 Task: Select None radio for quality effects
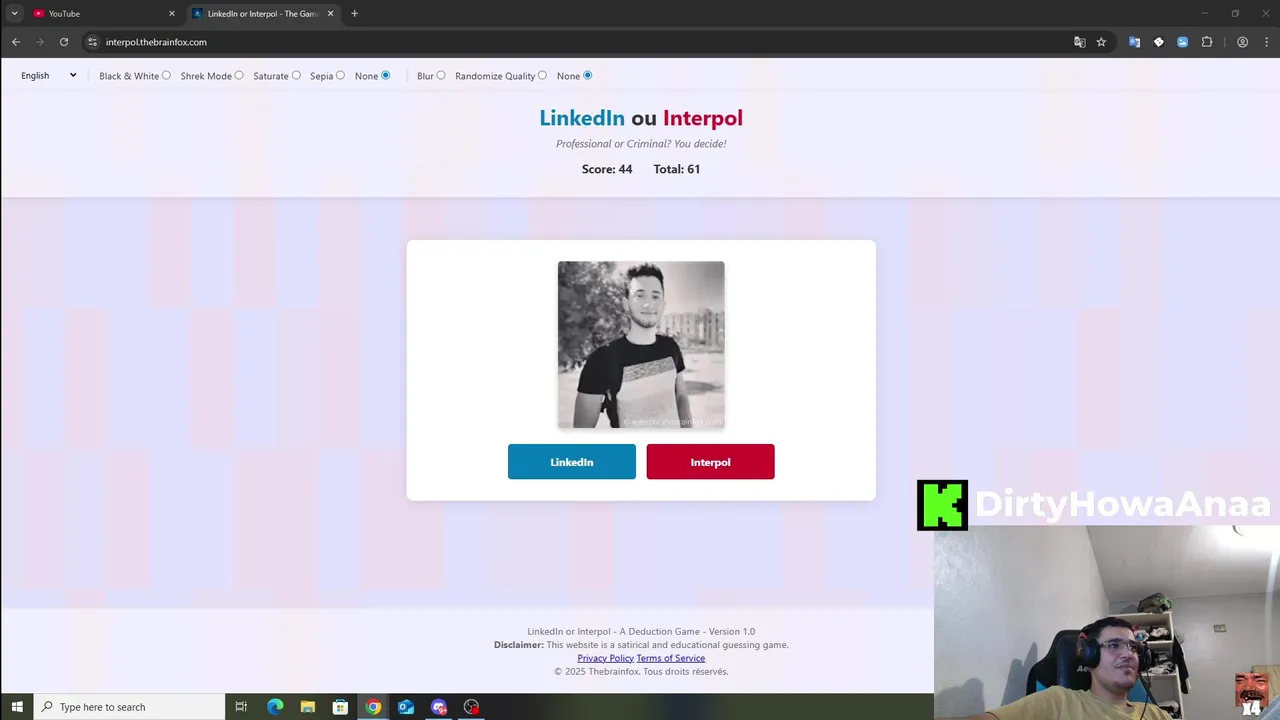587,75
